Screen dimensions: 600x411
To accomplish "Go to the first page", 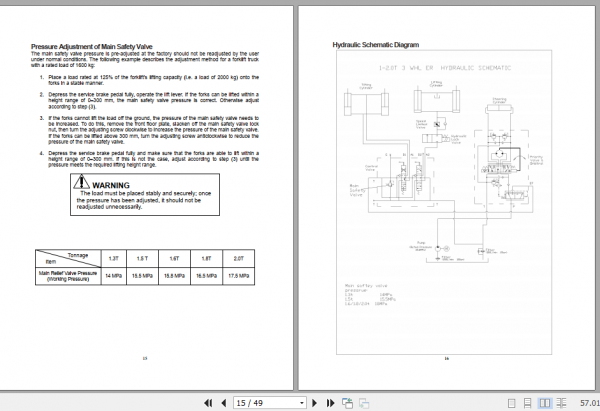I will (x=208, y=403).
